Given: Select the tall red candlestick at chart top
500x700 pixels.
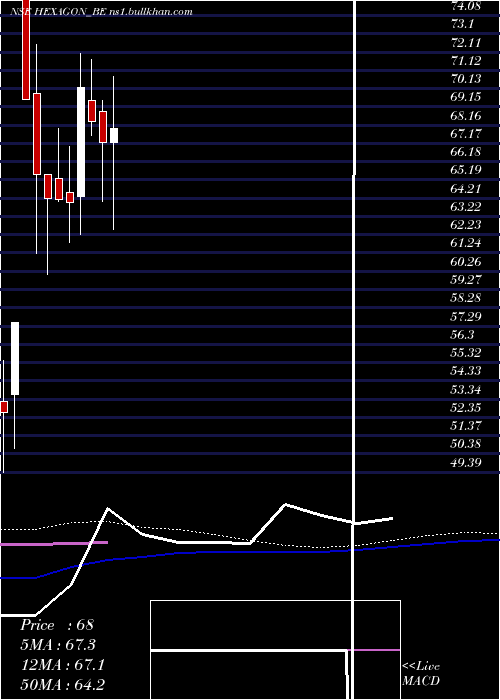Looking at the screenshot, I should pyautogui.click(x=26, y=50).
